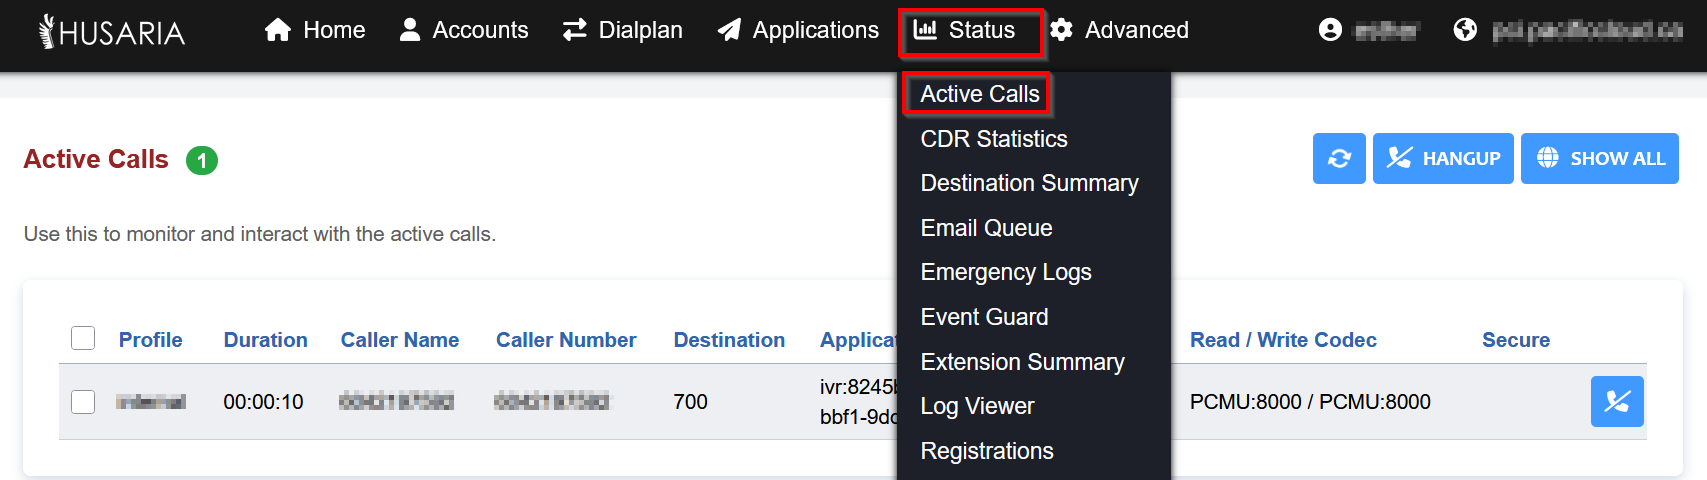The image size is (1707, 480).
Task: Open the Status menu
Action: coord(965,30)
